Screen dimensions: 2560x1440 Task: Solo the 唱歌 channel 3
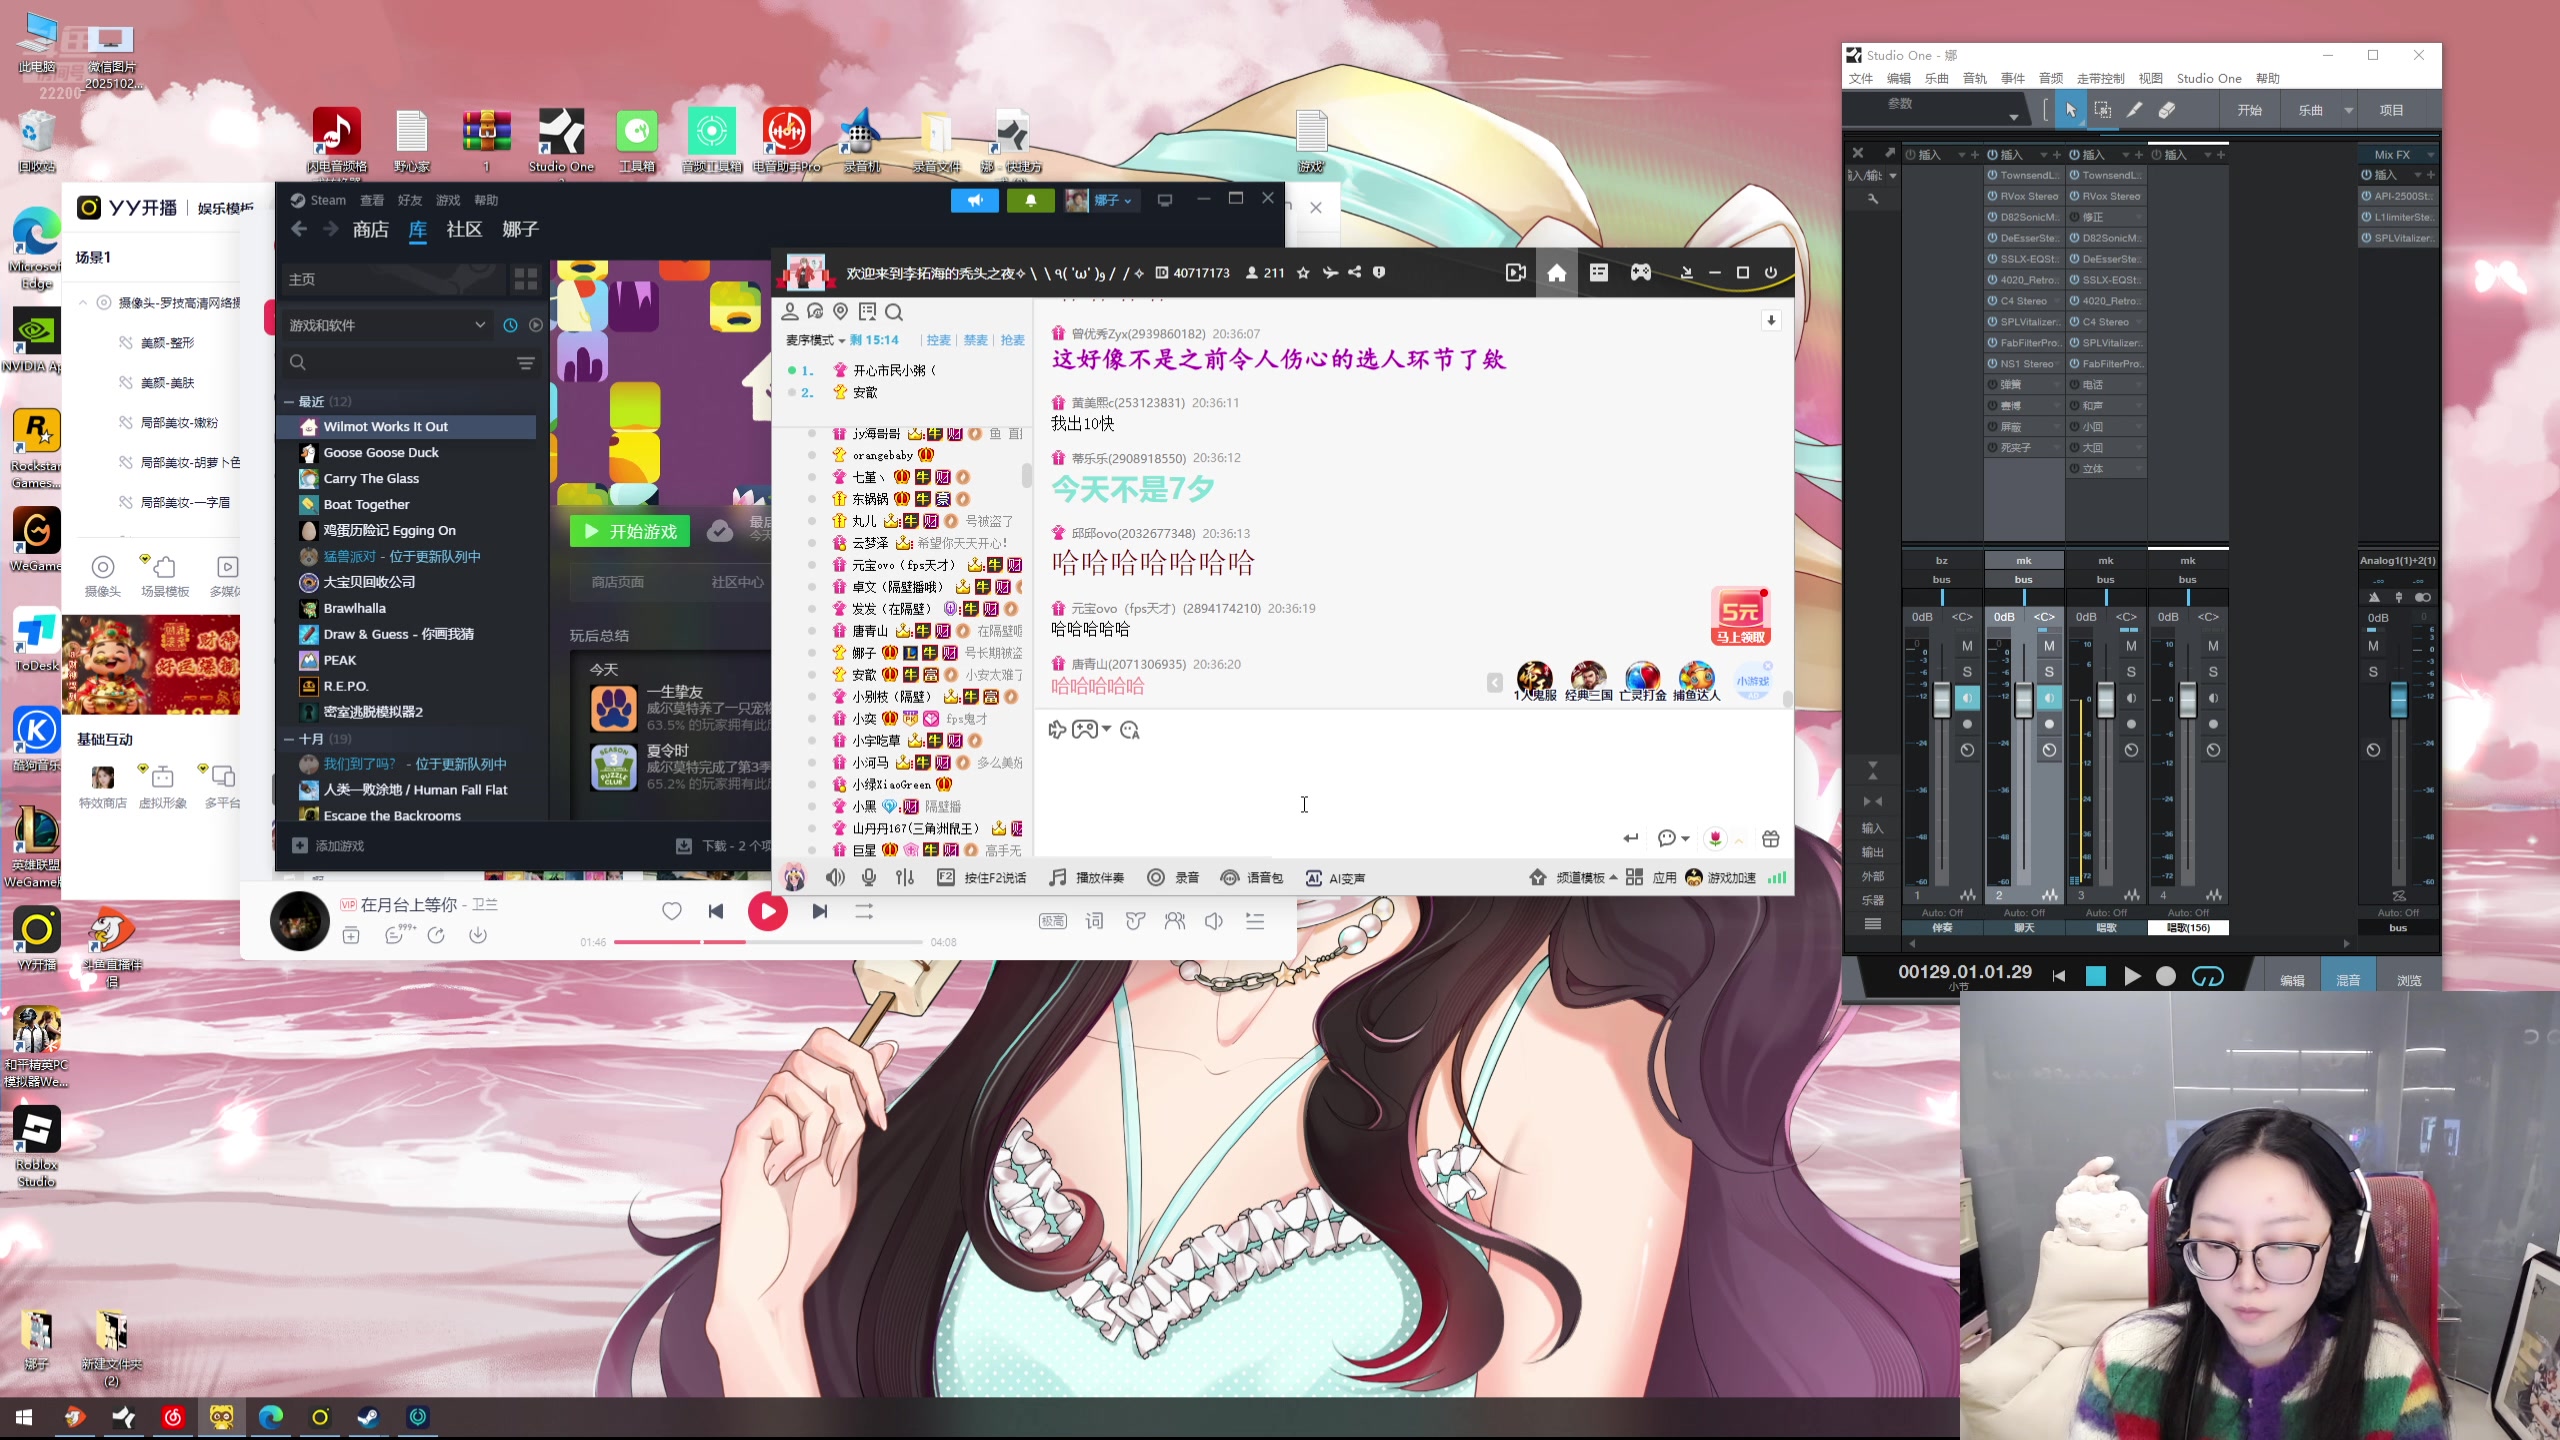pyautogui.click(x=2130, y=672)
